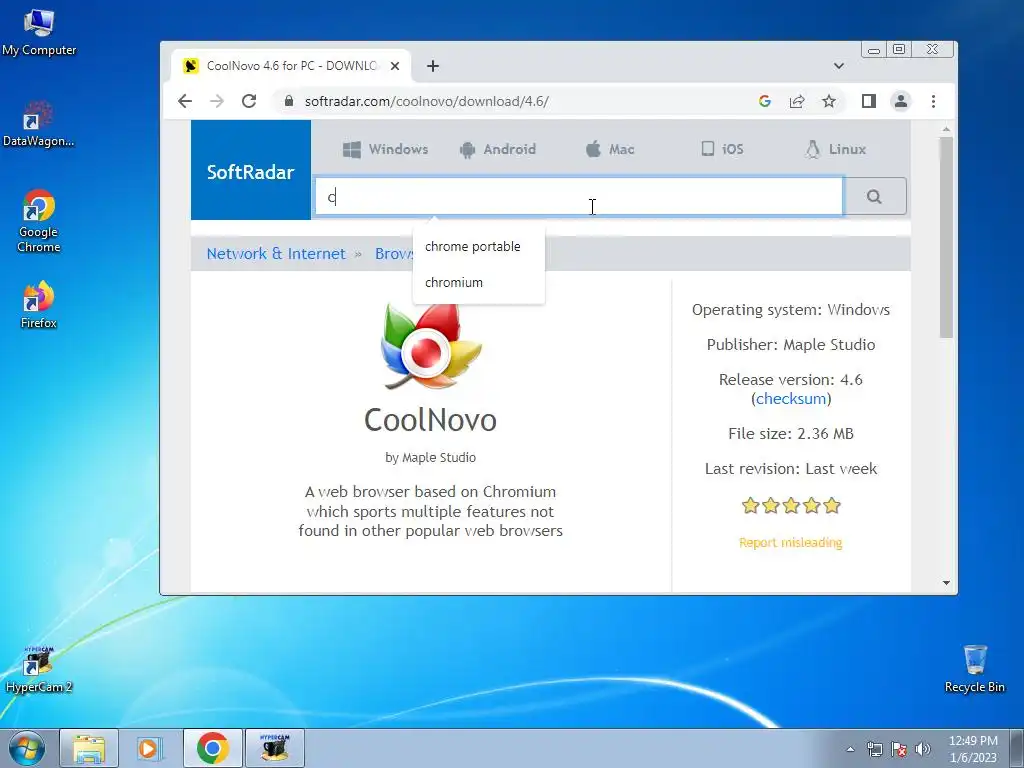
Task: Open File Explorer from taskbar
Action: click(x=89, y=748)
